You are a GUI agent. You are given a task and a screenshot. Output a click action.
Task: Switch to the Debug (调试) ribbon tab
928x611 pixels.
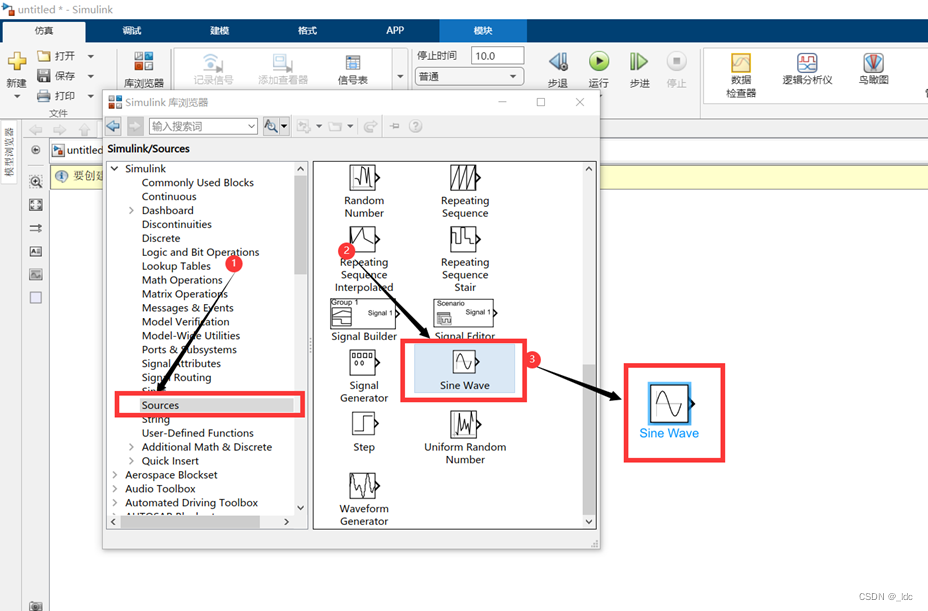click(132, 30)
